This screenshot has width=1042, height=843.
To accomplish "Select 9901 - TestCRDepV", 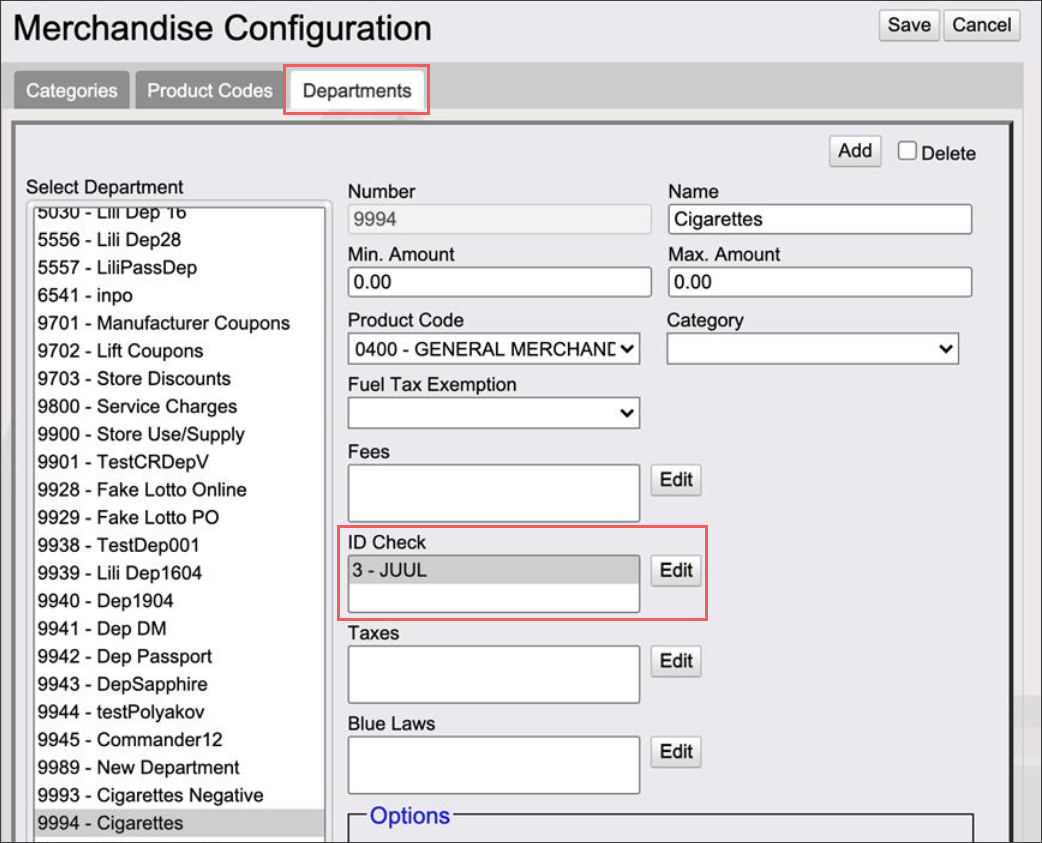I will point(179,462).
